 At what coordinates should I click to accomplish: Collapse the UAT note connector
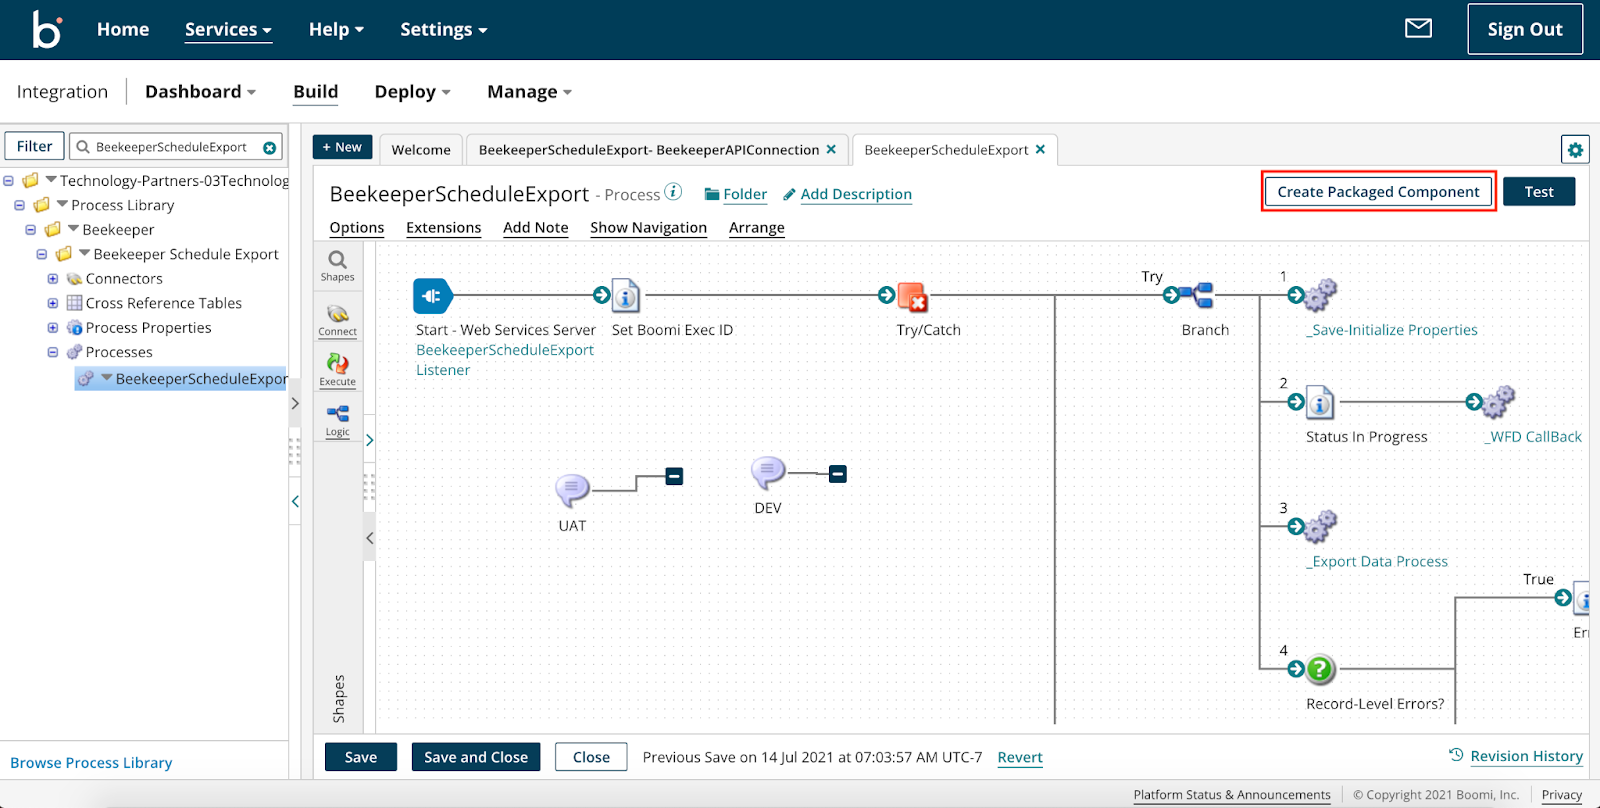(675, 476)
